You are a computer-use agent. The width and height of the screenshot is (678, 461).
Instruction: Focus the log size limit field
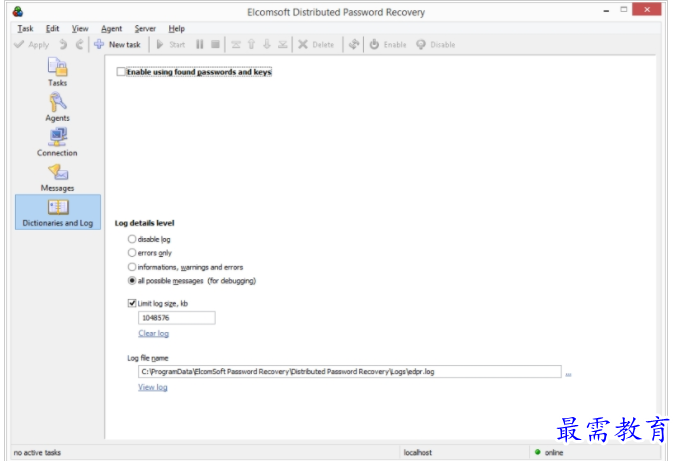pyautogui.click(x=176, y=318)
